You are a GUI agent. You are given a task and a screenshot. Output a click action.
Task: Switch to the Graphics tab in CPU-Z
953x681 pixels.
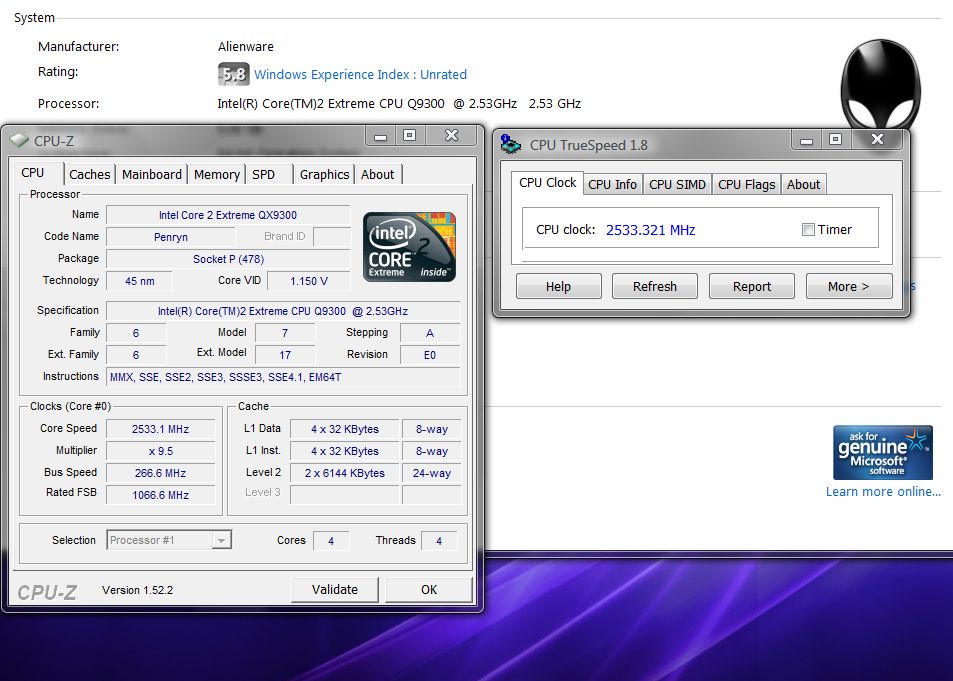pyautogui.click(x=324, y=175)
